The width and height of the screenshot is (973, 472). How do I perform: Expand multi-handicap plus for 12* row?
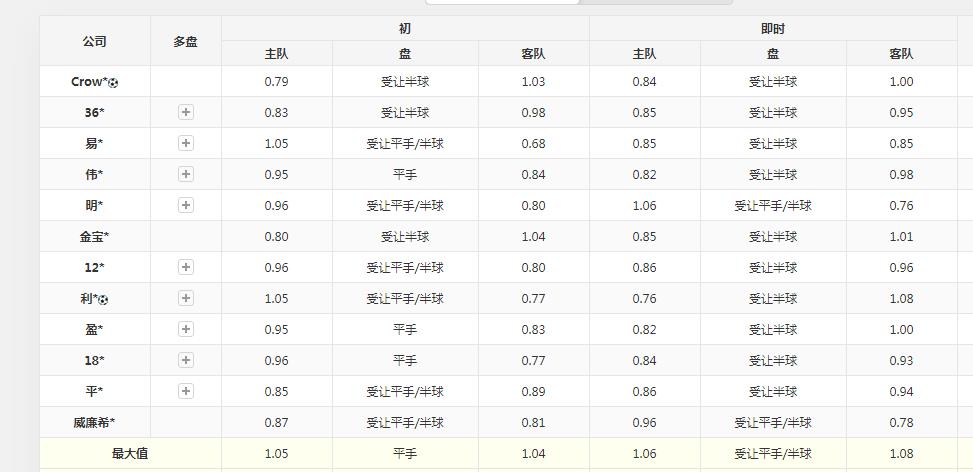coord(186,267)
